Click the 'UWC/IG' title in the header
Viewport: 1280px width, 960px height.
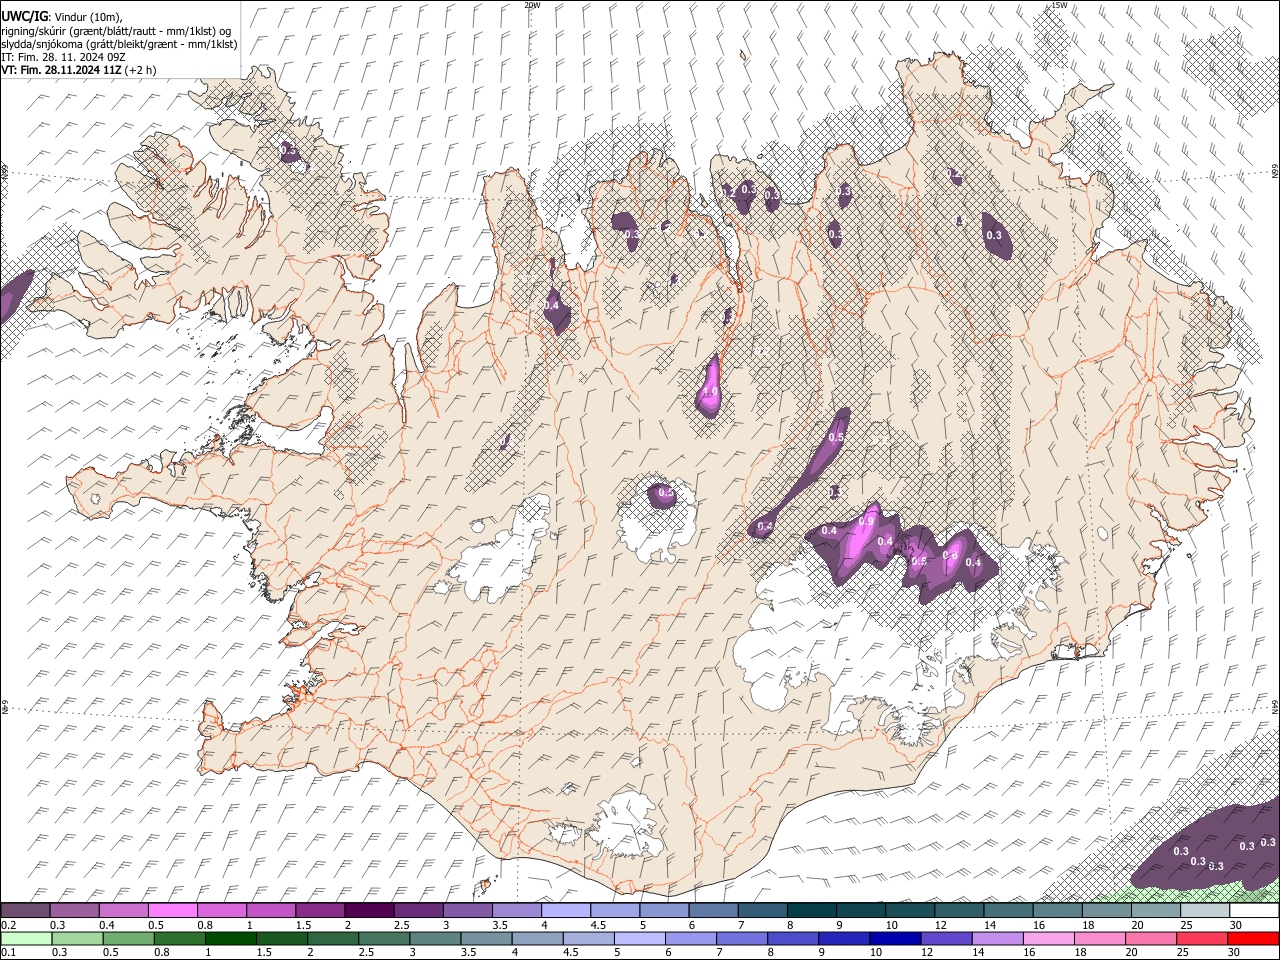(x=24, y=17)
